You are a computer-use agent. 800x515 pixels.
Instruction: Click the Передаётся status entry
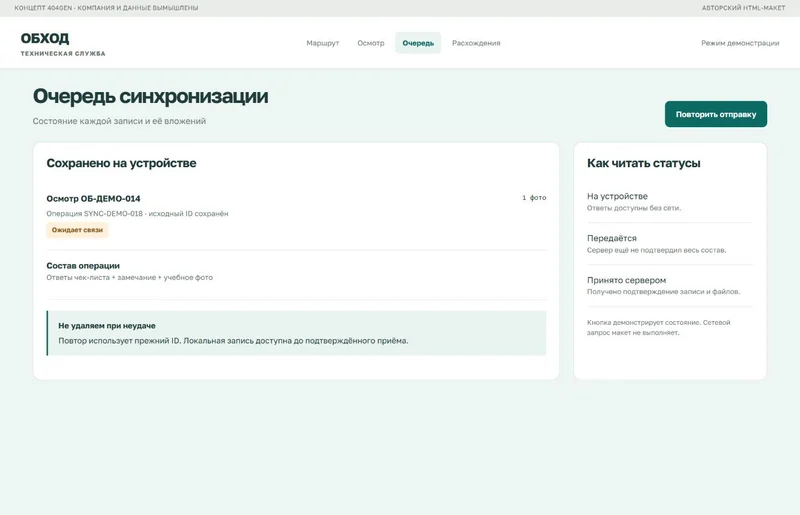click(x=611, y=238)
